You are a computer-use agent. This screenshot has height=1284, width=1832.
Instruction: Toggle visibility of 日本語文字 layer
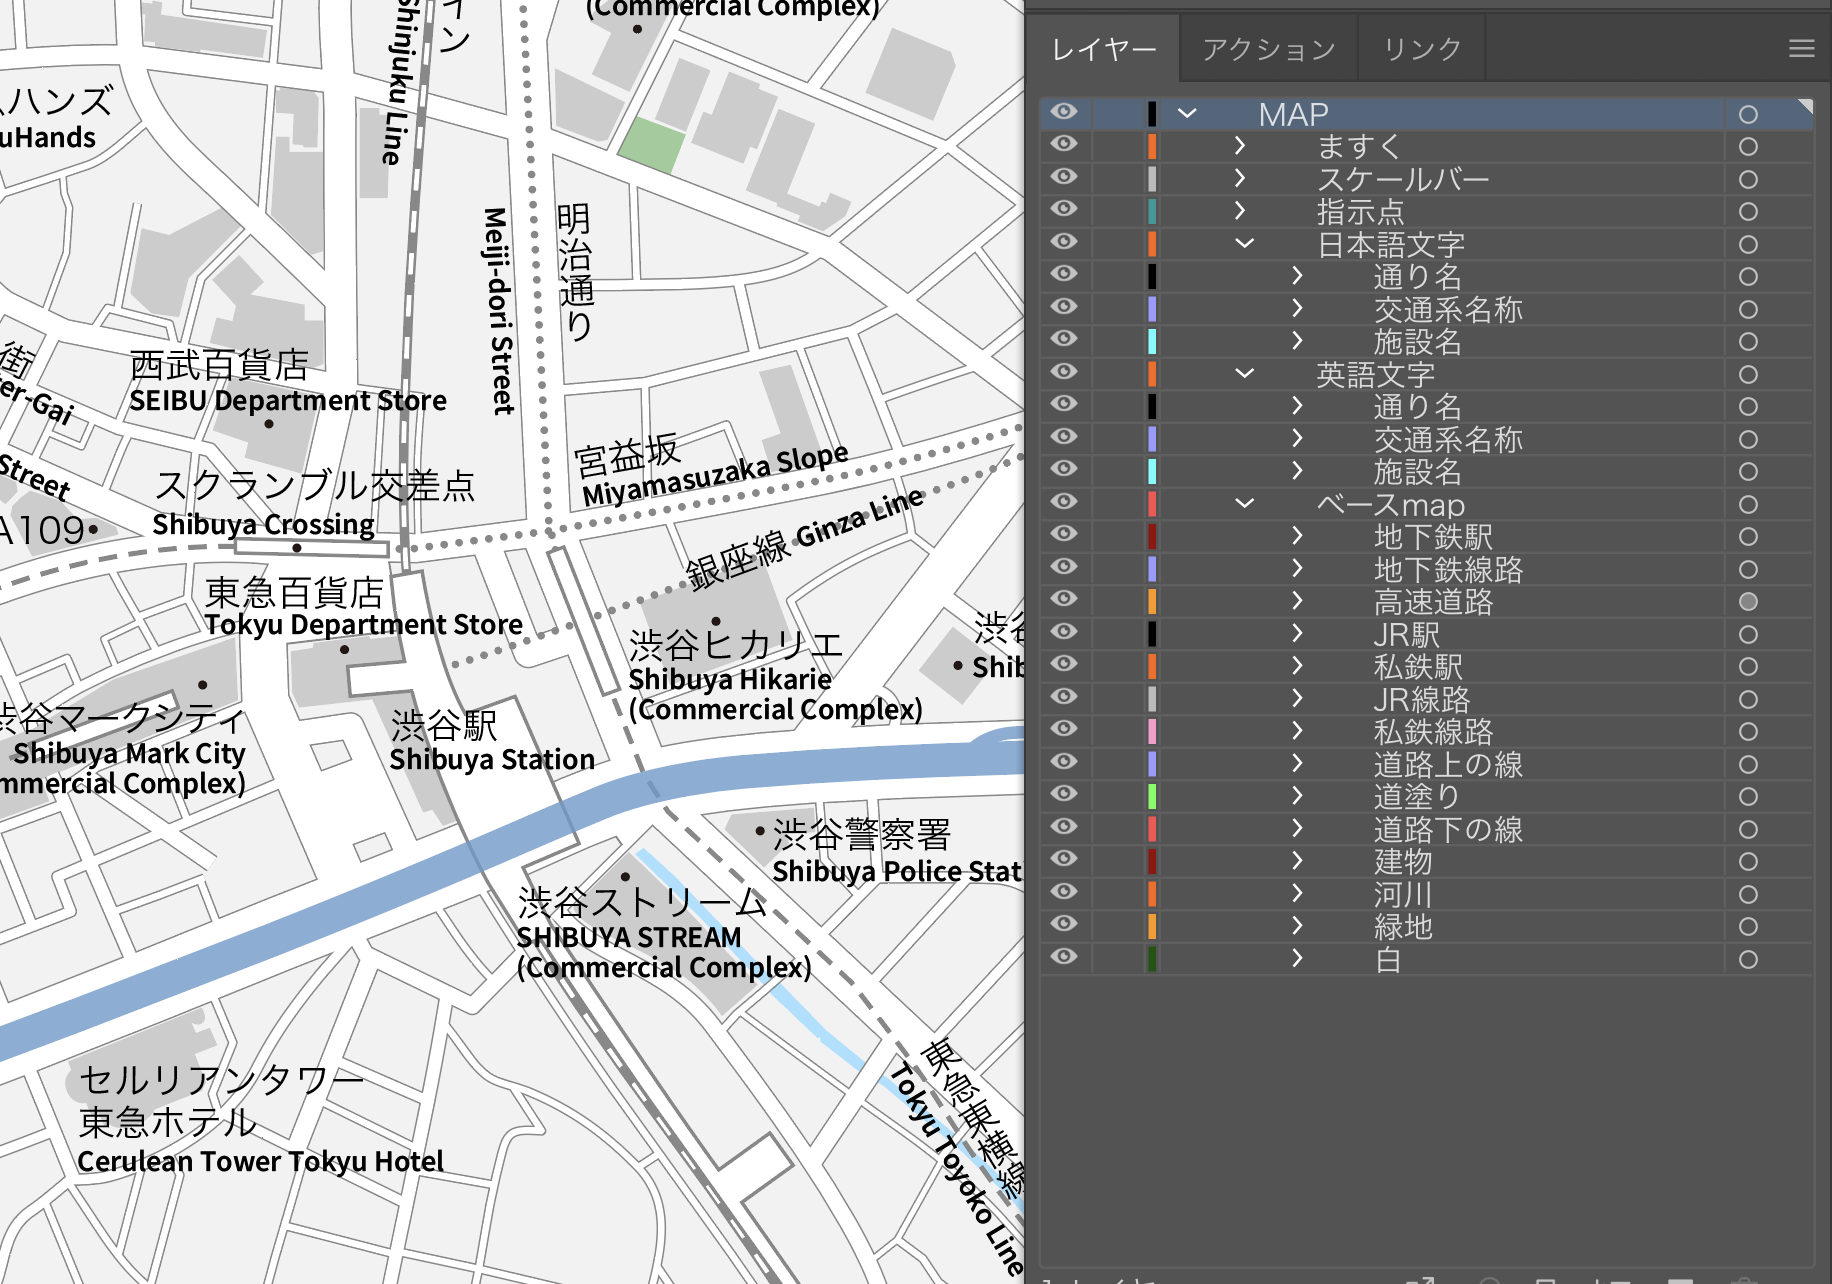pyautogui.click(x=1064, y=242)
